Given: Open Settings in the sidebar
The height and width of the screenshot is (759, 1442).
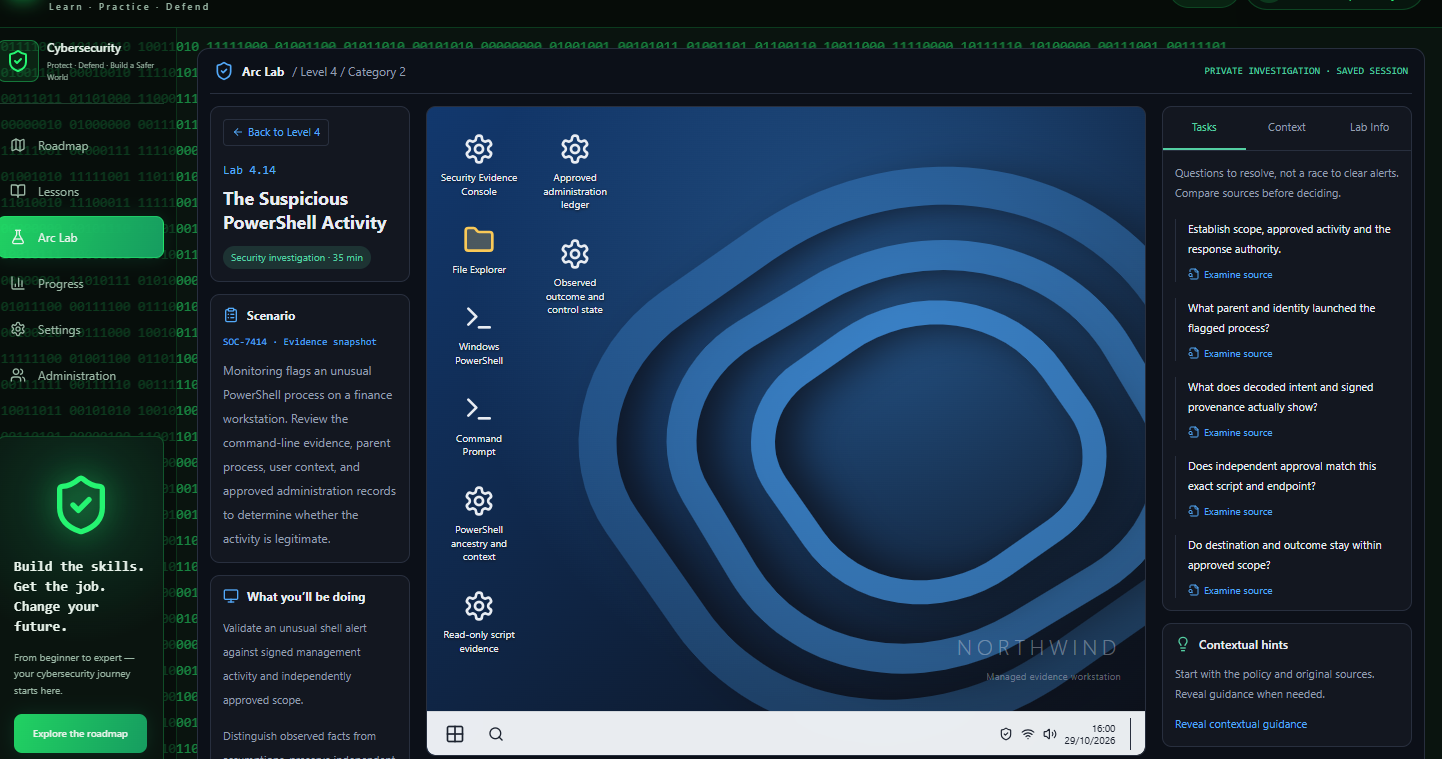Looking at the screenshot, I should tap(82, 330).
